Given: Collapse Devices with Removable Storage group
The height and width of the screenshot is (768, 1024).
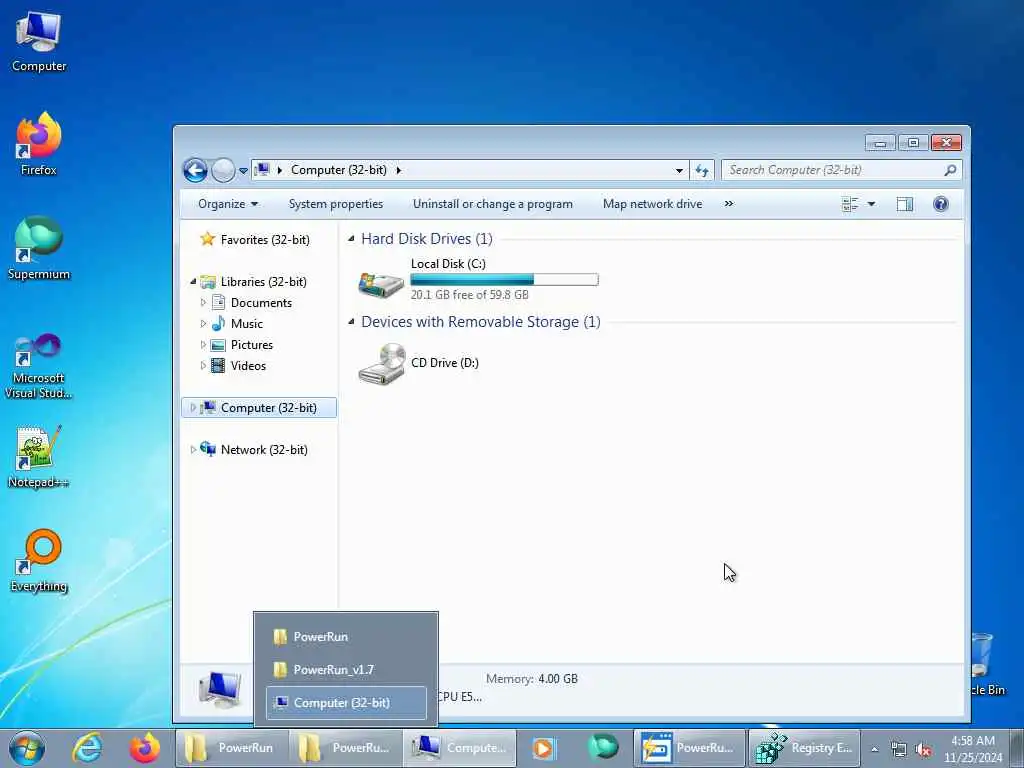Looking at the screenshot, I should [351, 321].
